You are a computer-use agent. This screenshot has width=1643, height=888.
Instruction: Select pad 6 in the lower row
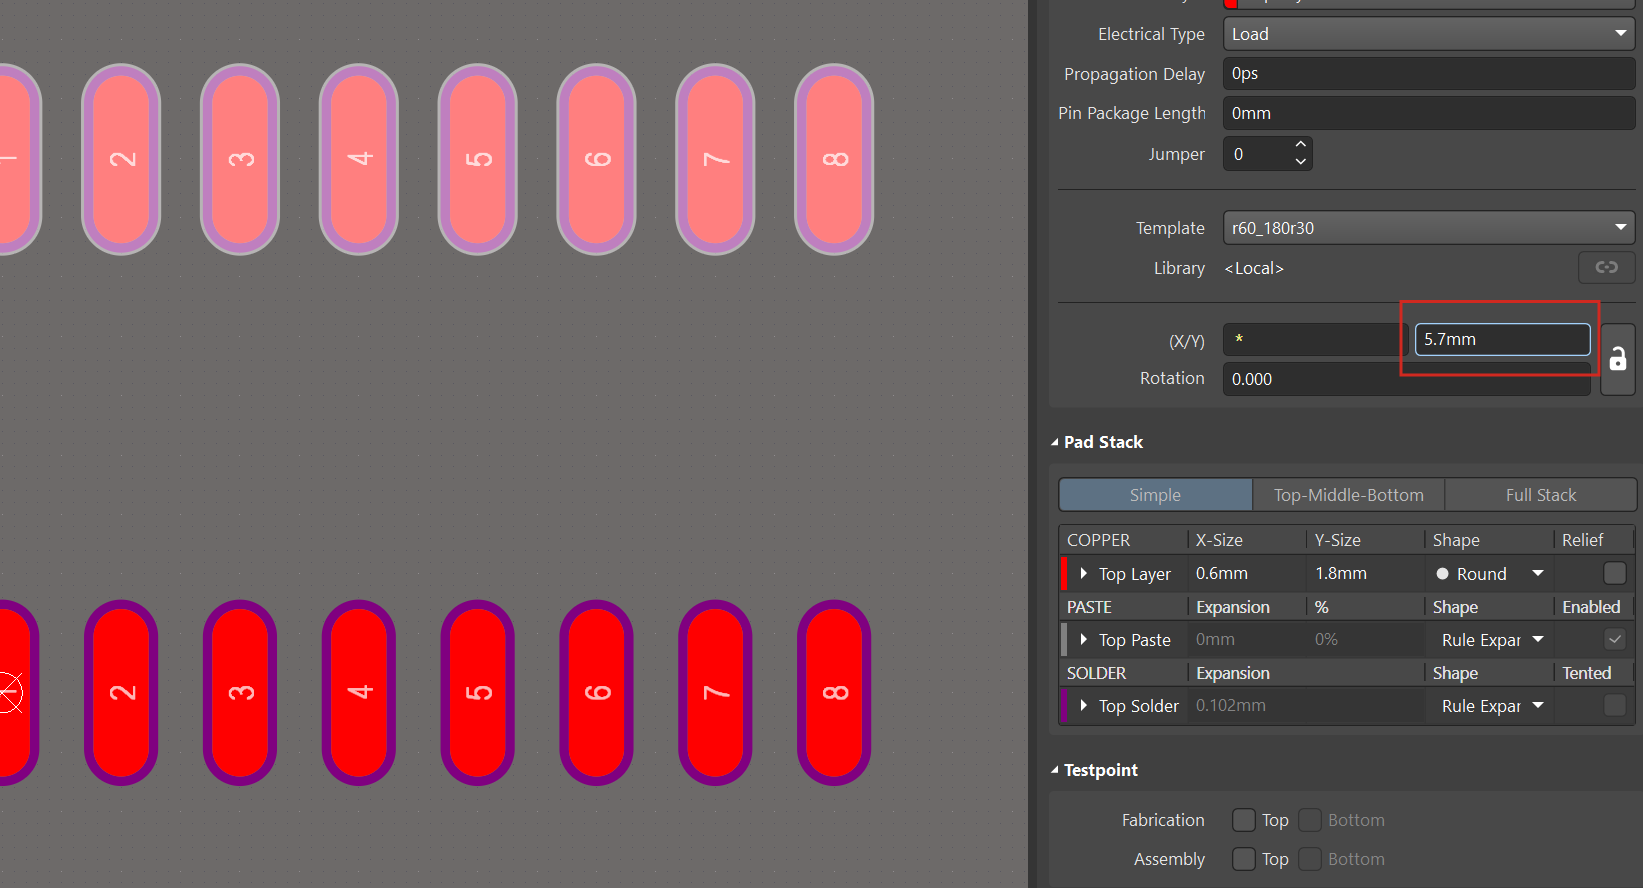click(x=597, y=692)
